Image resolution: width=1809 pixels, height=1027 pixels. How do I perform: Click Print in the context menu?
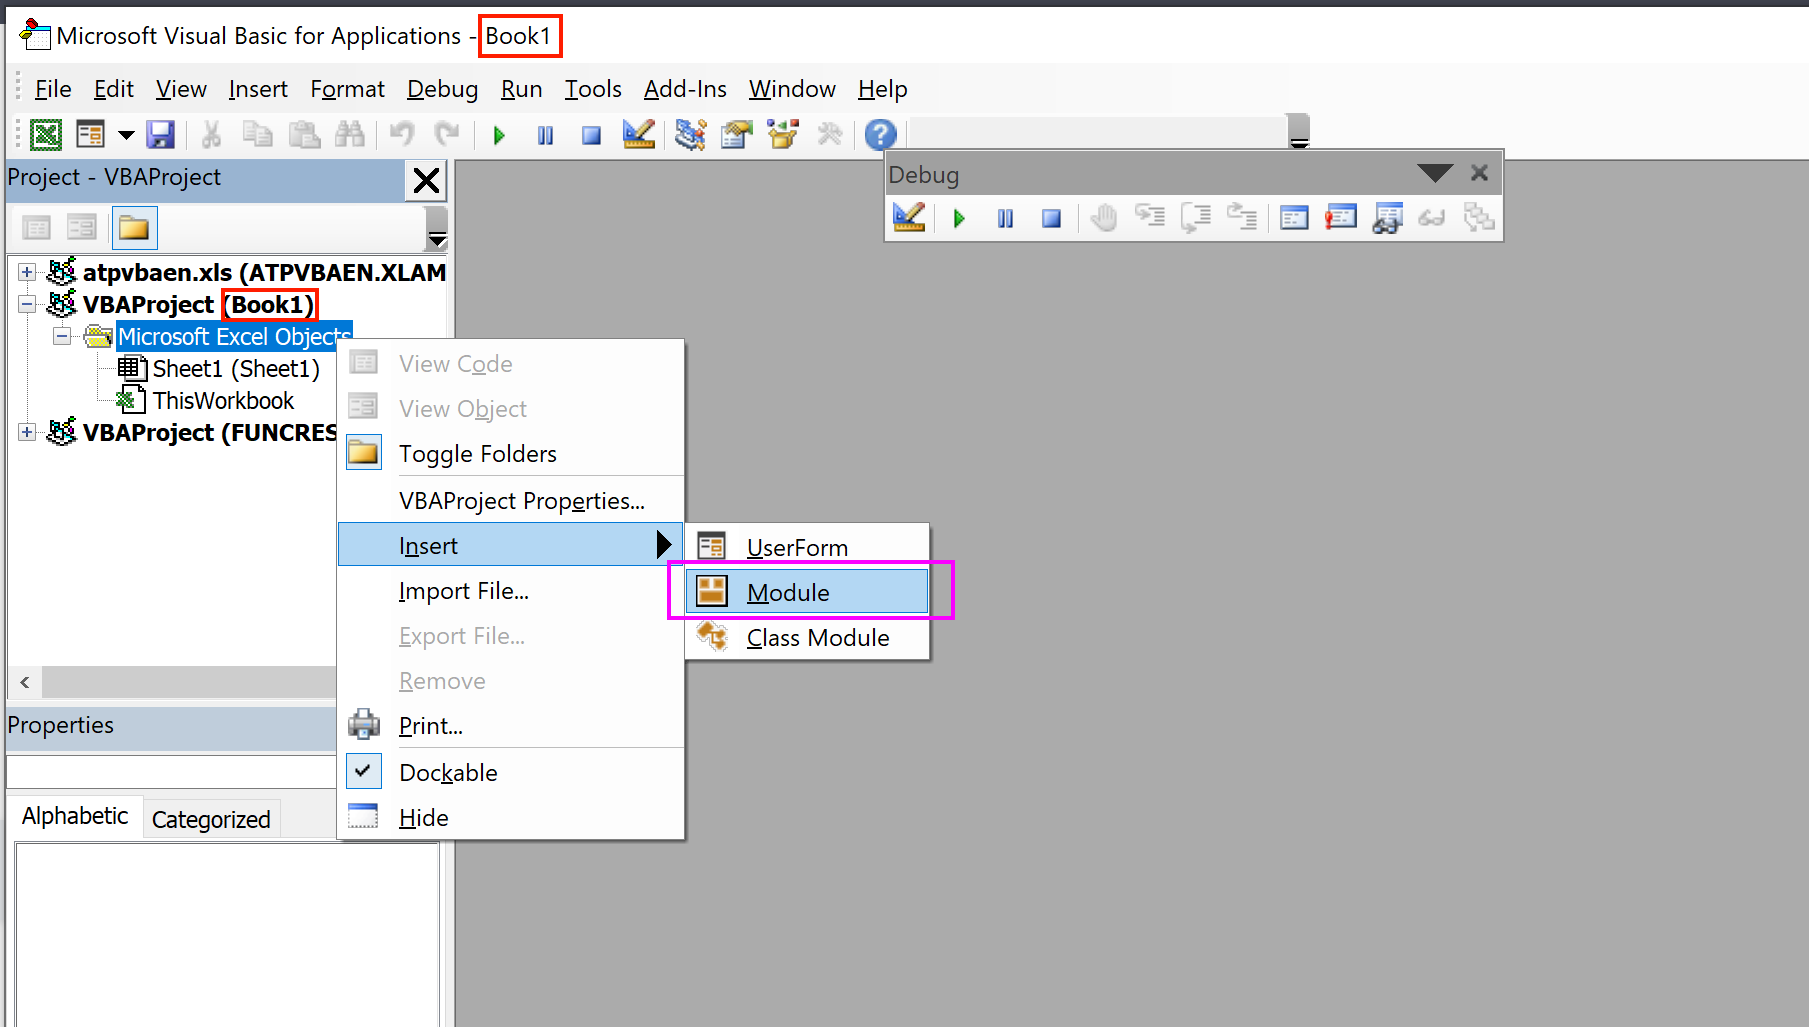click(511, 725)
